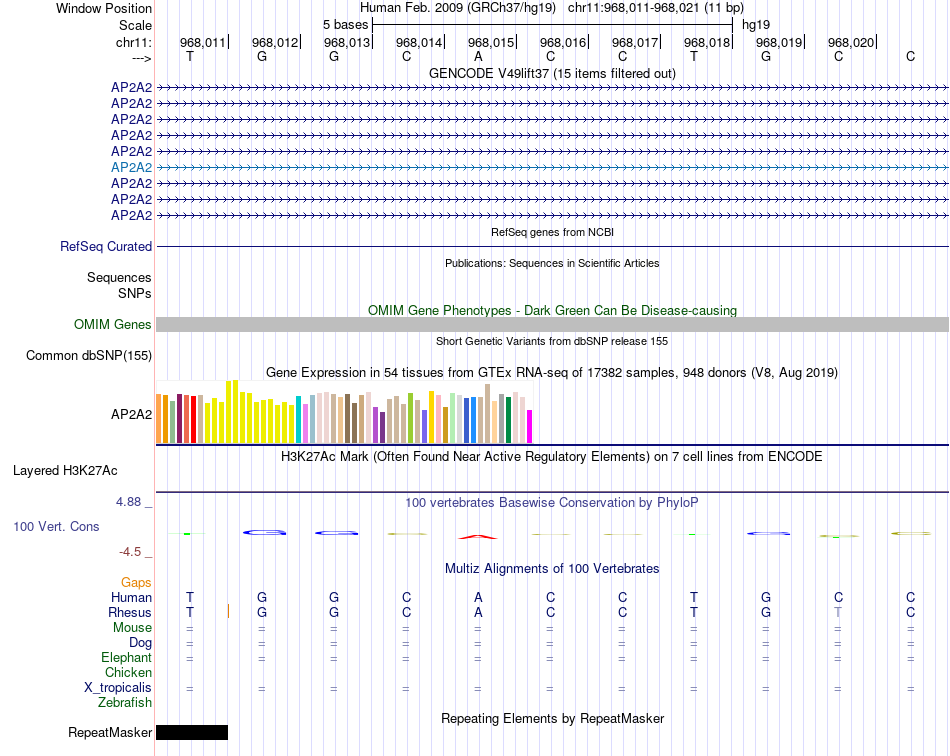This screenshot has height=756, width=950.
Task: Select the Common dbSNP(155) track label
Action: pos(88,356)
